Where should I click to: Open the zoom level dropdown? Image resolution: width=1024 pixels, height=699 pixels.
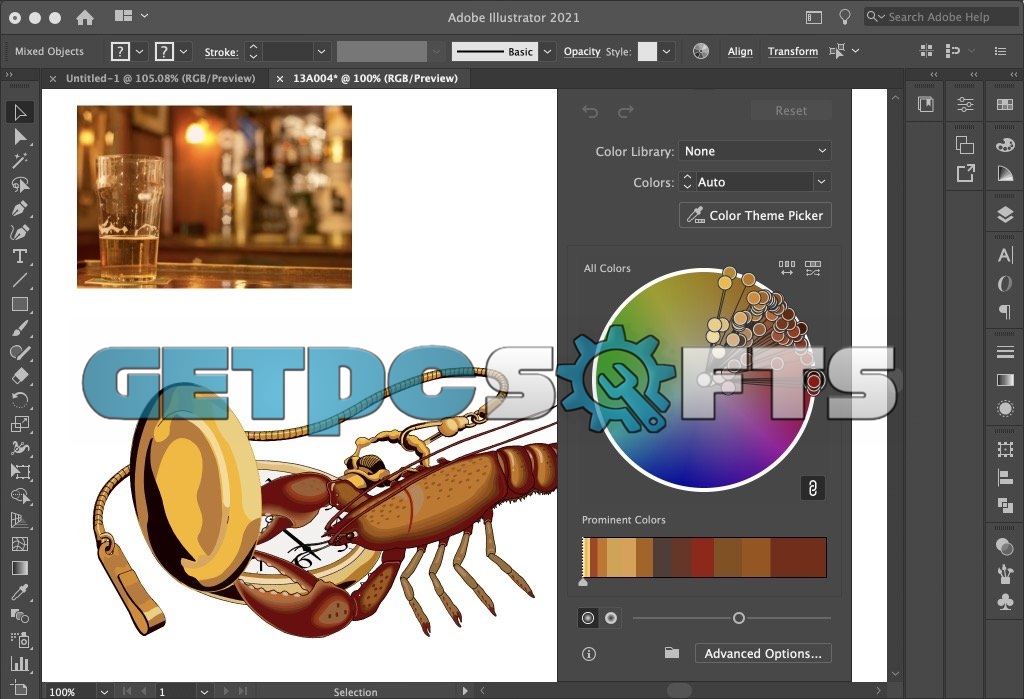103,691
